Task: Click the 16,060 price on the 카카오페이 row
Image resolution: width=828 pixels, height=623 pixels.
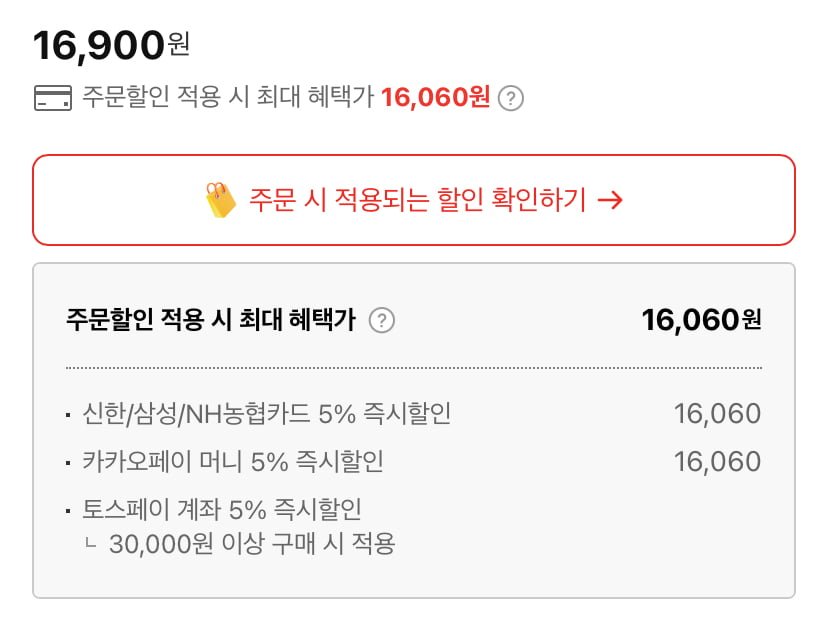Action: point(717,462)
